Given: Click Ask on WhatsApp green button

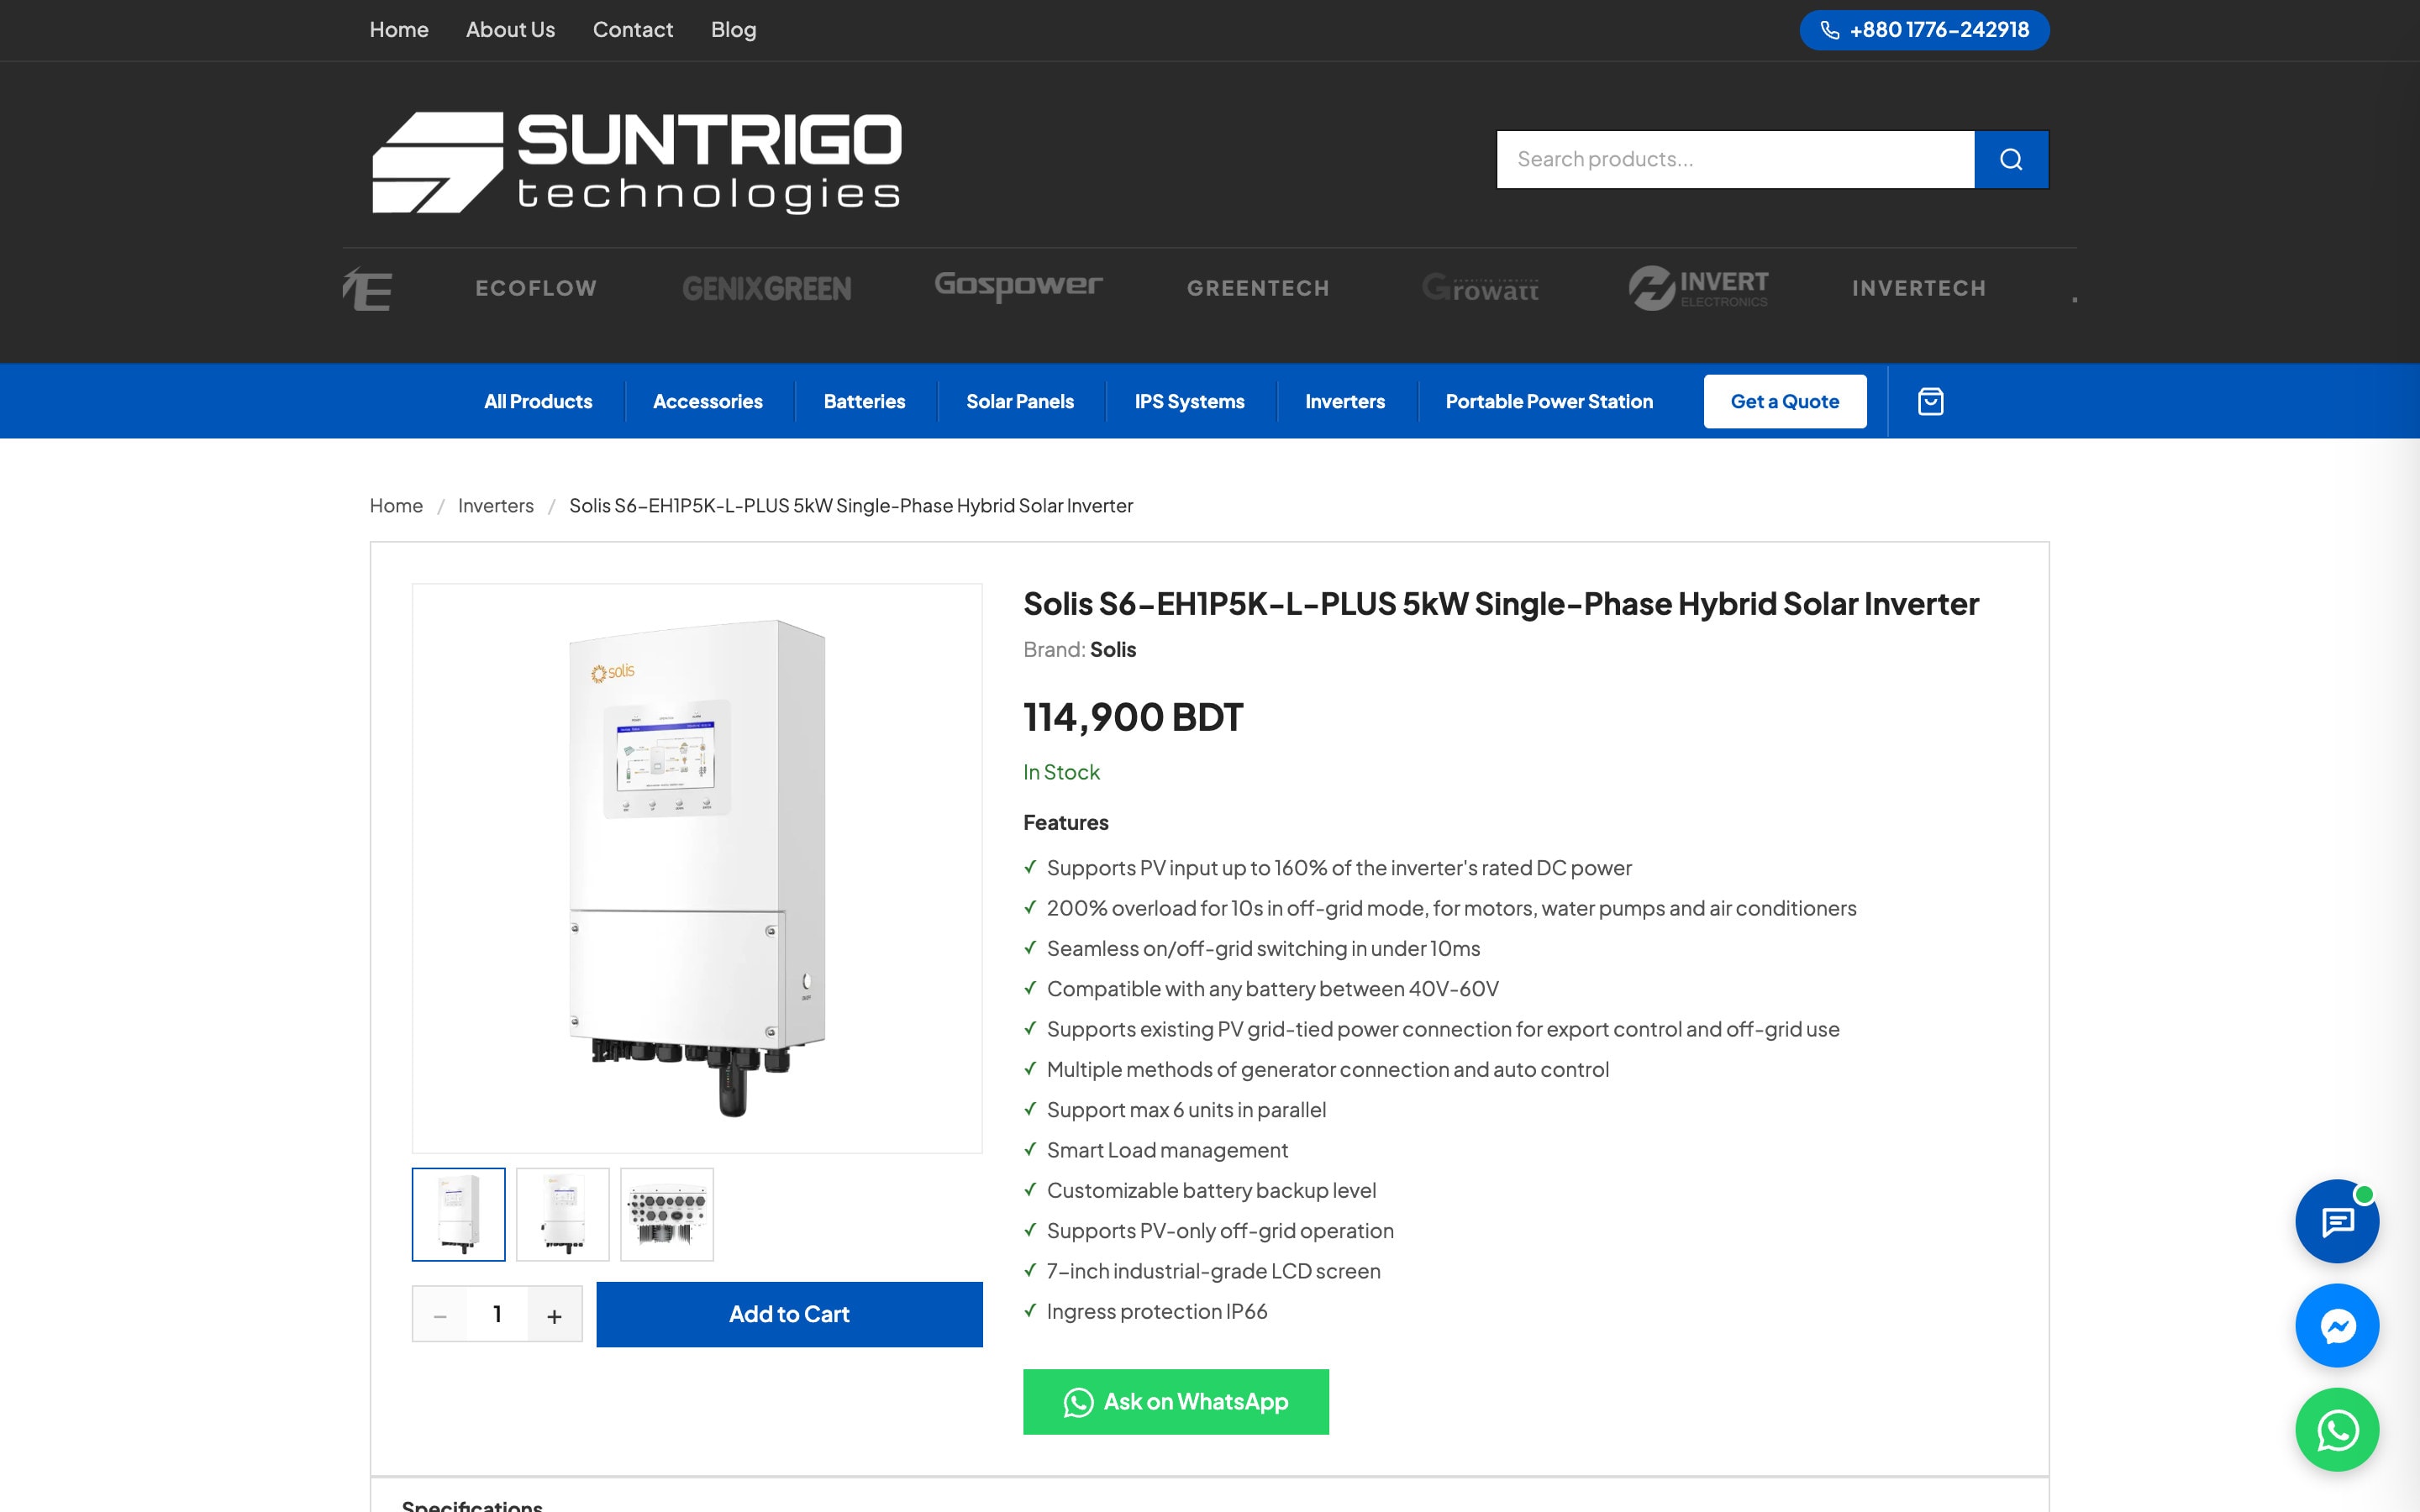Looking at the screenshot, I should [1176, 1402].
